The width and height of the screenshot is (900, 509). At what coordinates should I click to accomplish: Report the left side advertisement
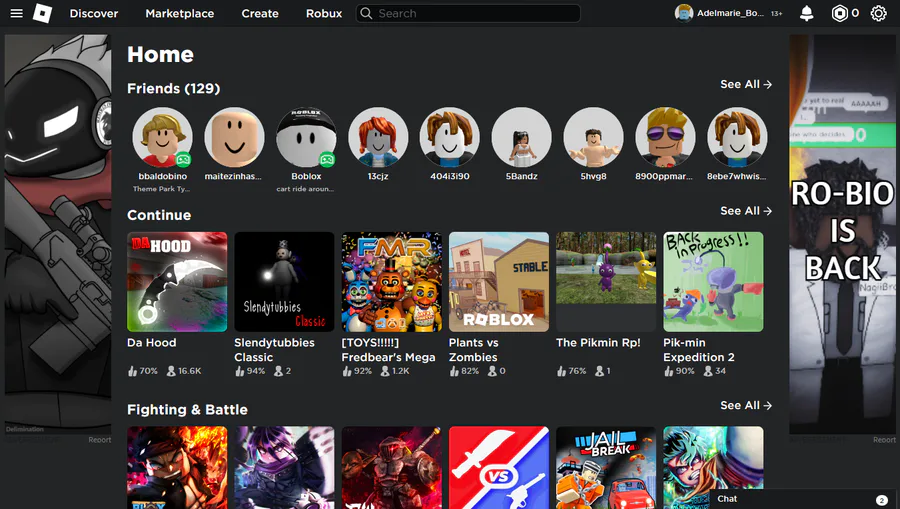100,440
